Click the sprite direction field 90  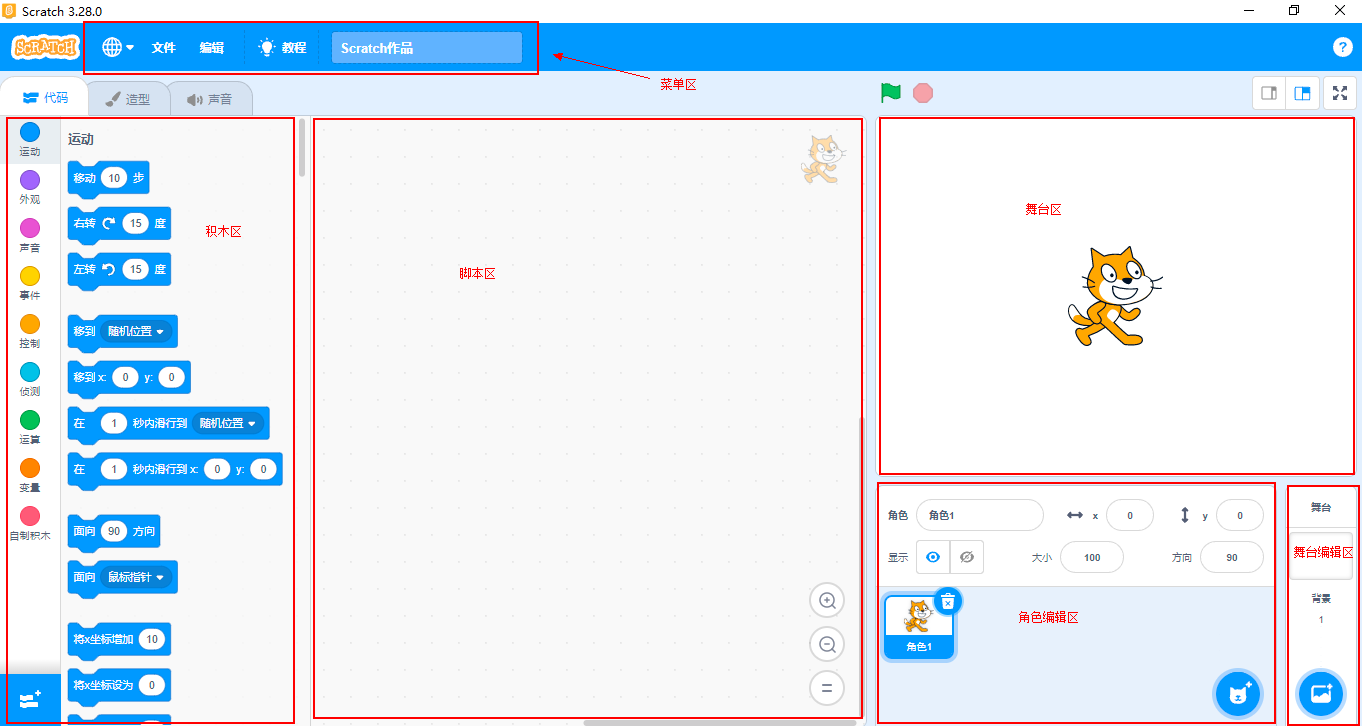[1232, 557]
